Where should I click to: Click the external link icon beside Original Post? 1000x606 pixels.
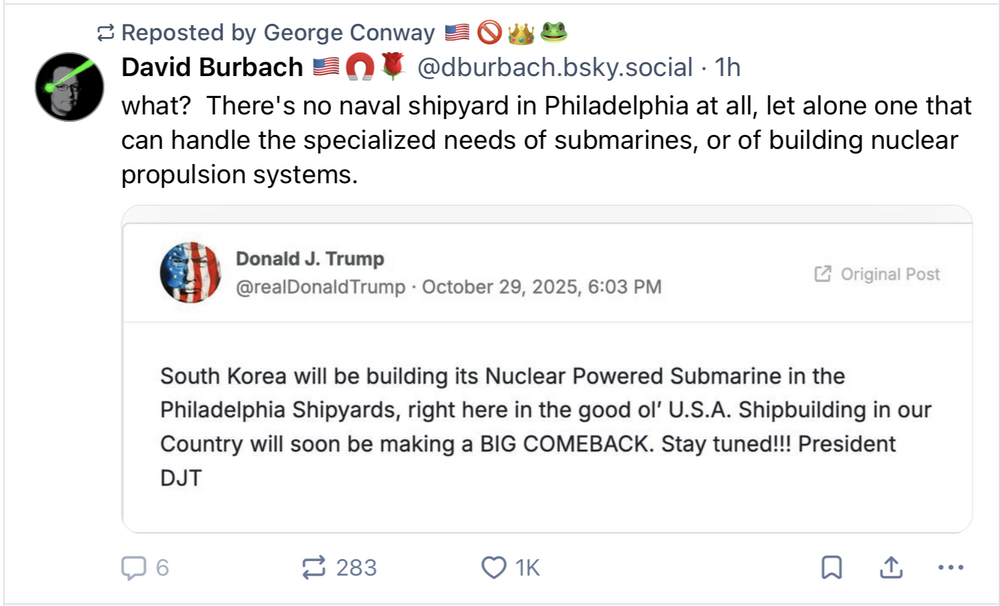click(823, 274)
